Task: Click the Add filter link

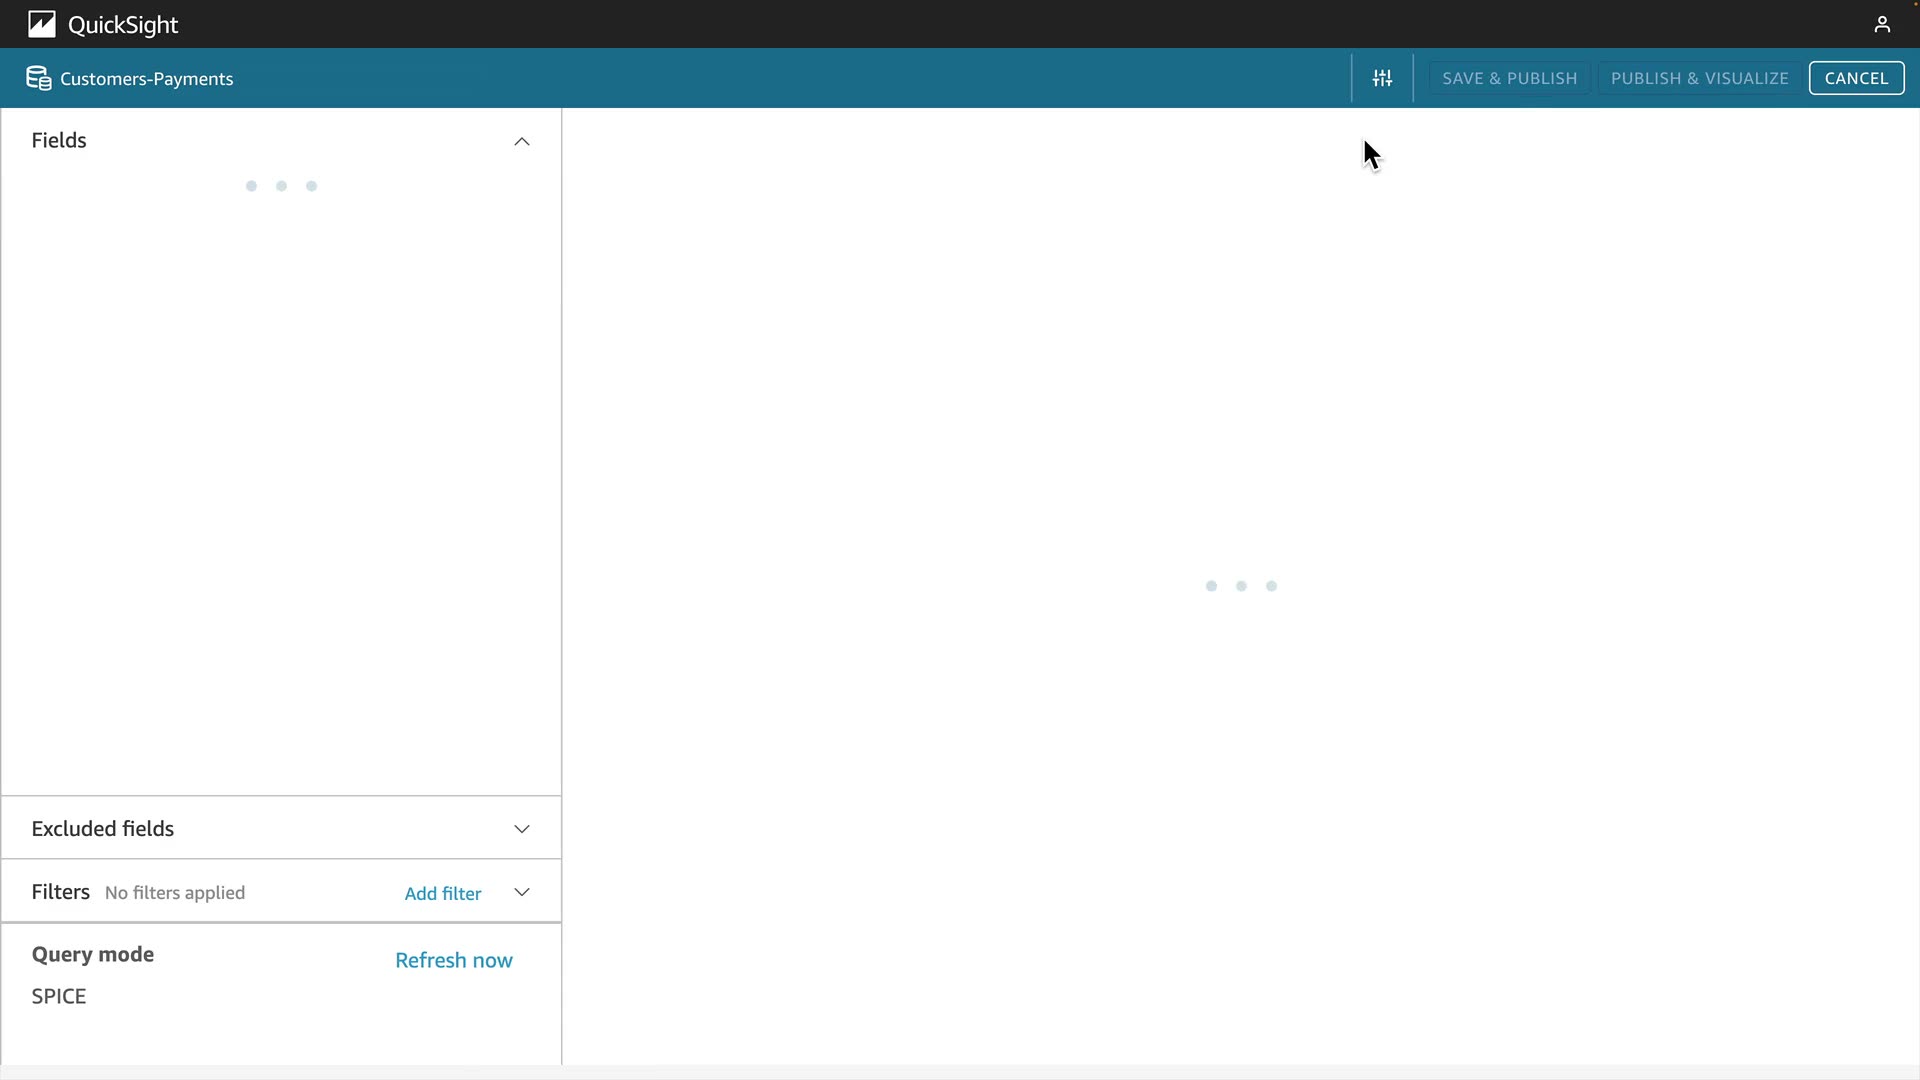Action: [x=442, y=893]
